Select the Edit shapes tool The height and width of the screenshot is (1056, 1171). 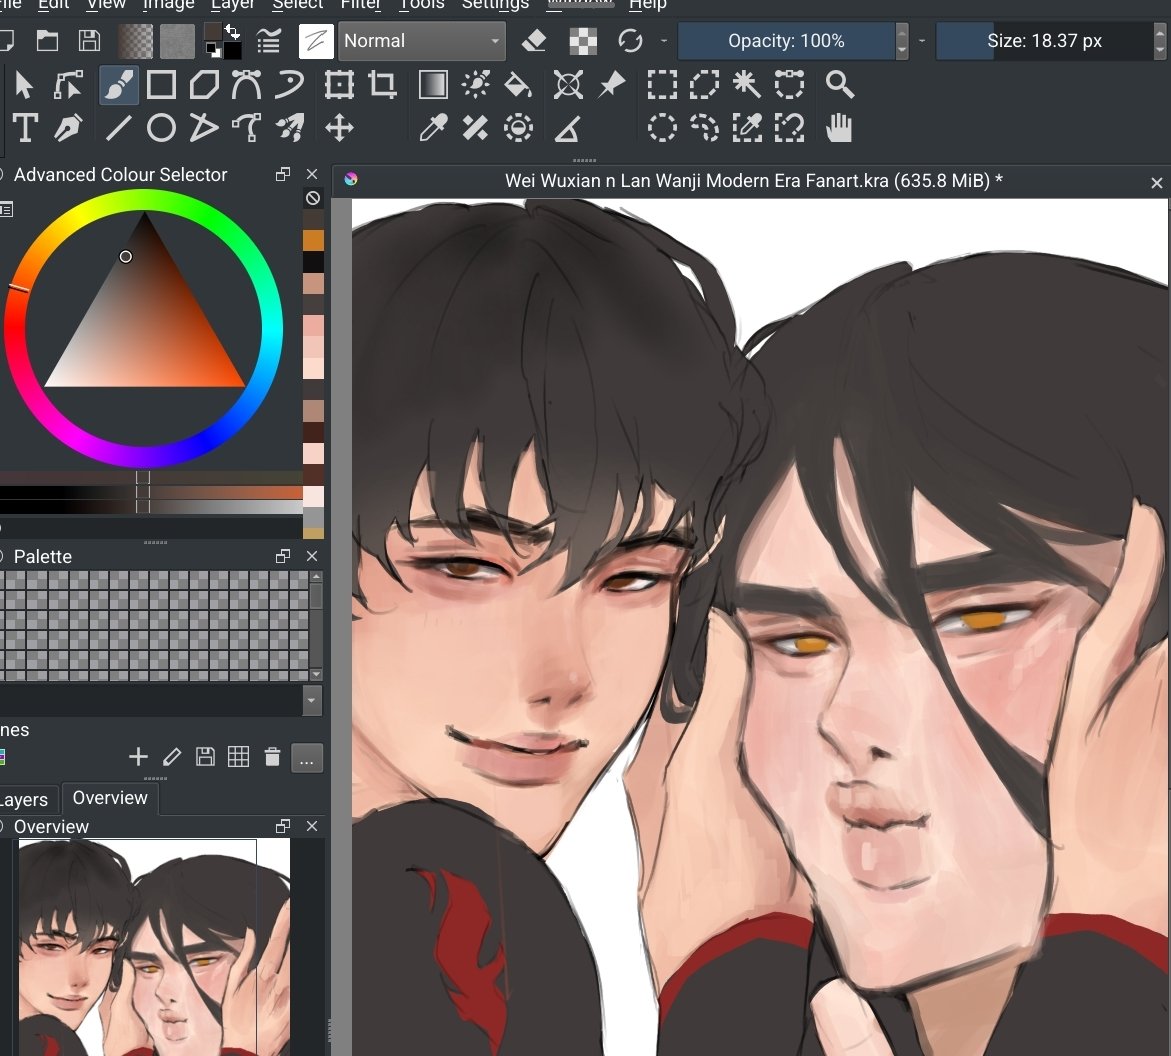click(x=68, y=85)
